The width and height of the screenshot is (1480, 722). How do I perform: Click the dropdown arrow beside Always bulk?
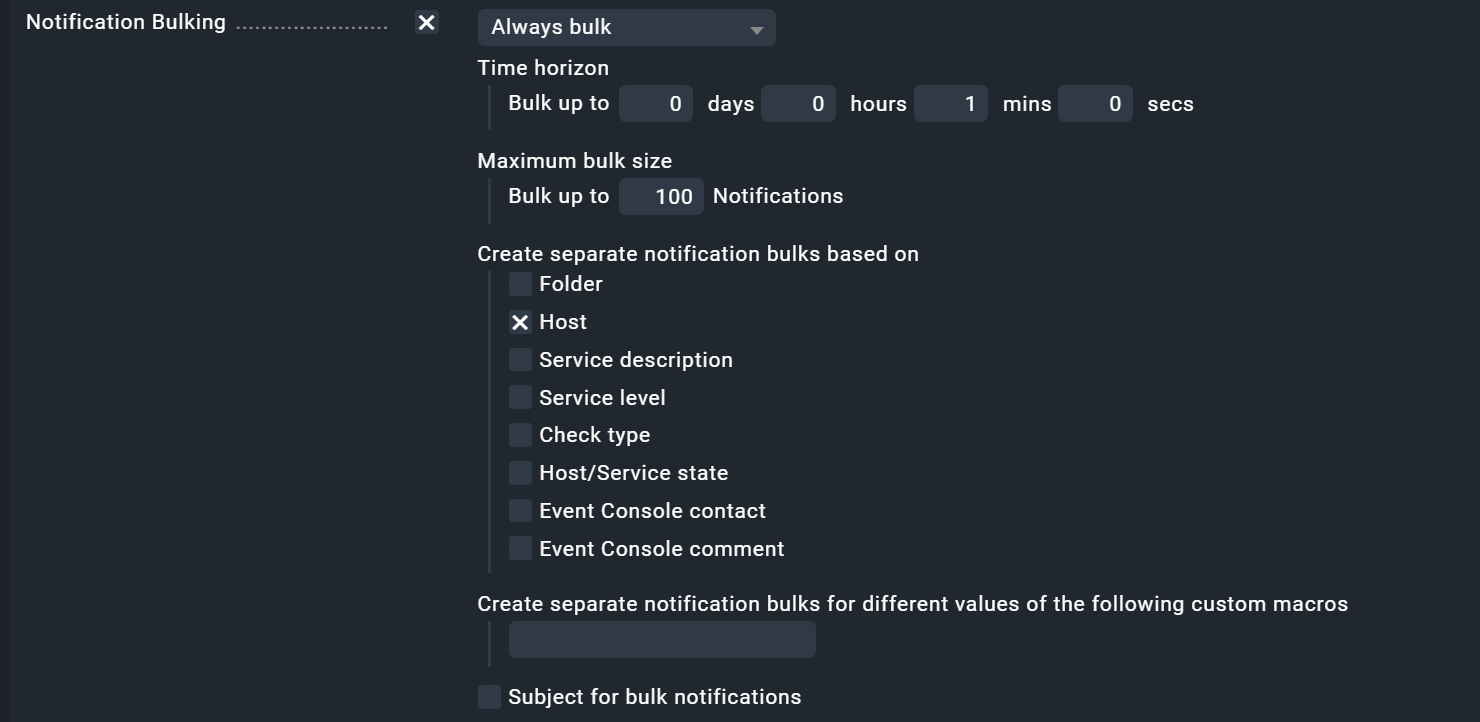click(757, 30)
